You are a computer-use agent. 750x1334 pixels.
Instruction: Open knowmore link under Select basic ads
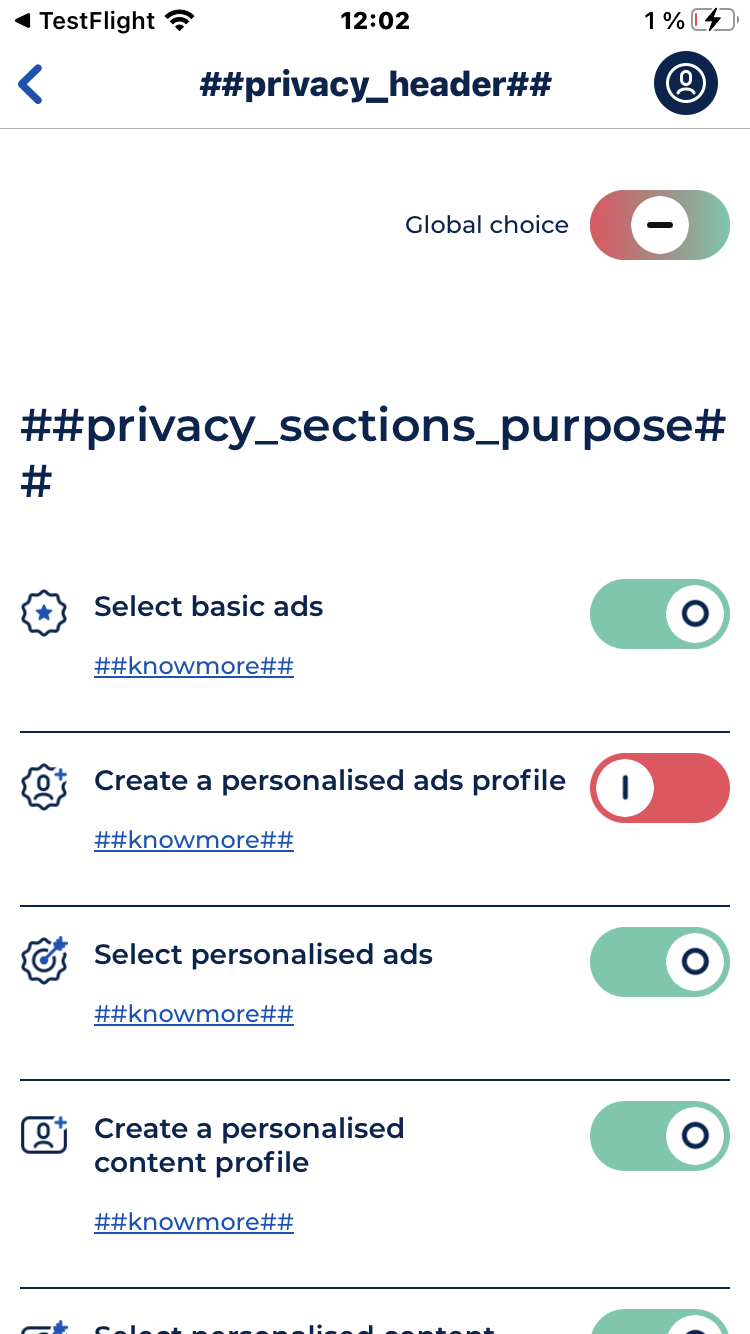(x=194, y=666)
